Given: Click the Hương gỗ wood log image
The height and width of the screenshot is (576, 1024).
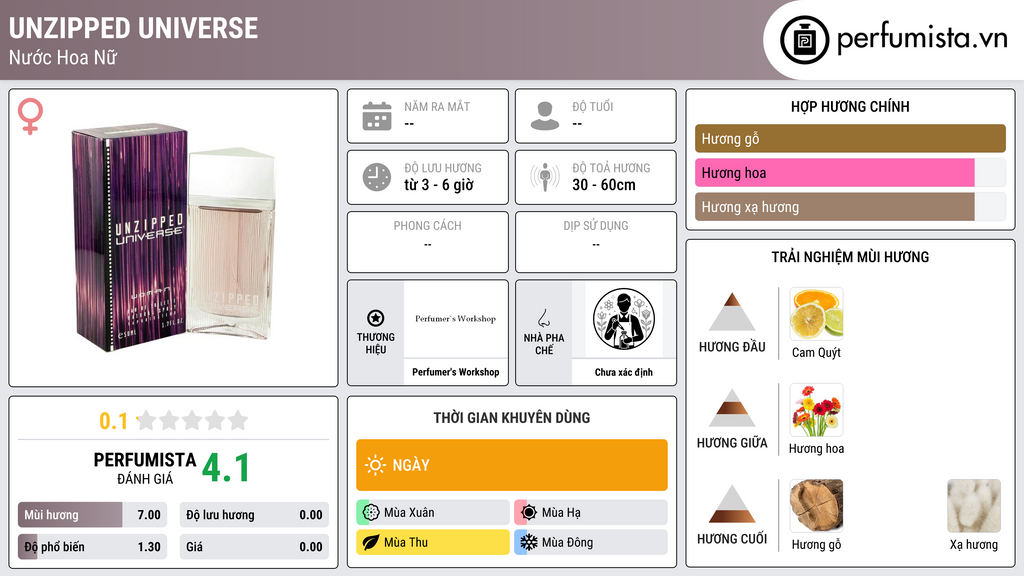Looking at the screenshot, I should click(816, 506).
